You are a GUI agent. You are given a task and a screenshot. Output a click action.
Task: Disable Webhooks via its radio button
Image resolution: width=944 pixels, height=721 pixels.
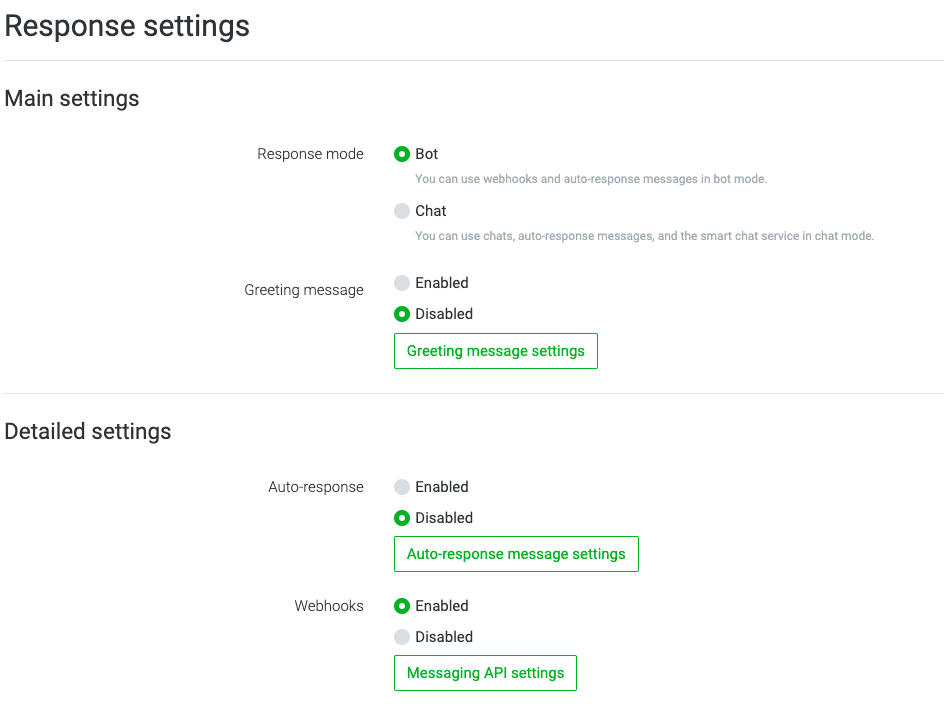402,637
